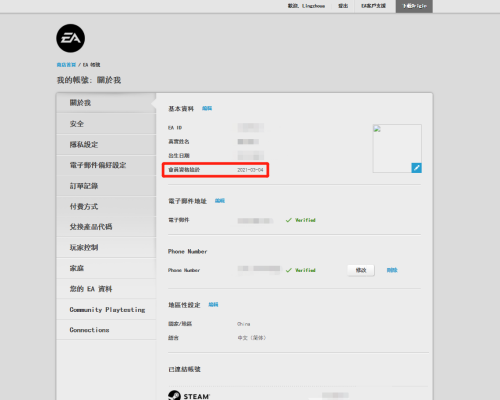Click the Verified status beside Phone Number
This screenshot has height=400, width=500.
(x=301, y=270)
